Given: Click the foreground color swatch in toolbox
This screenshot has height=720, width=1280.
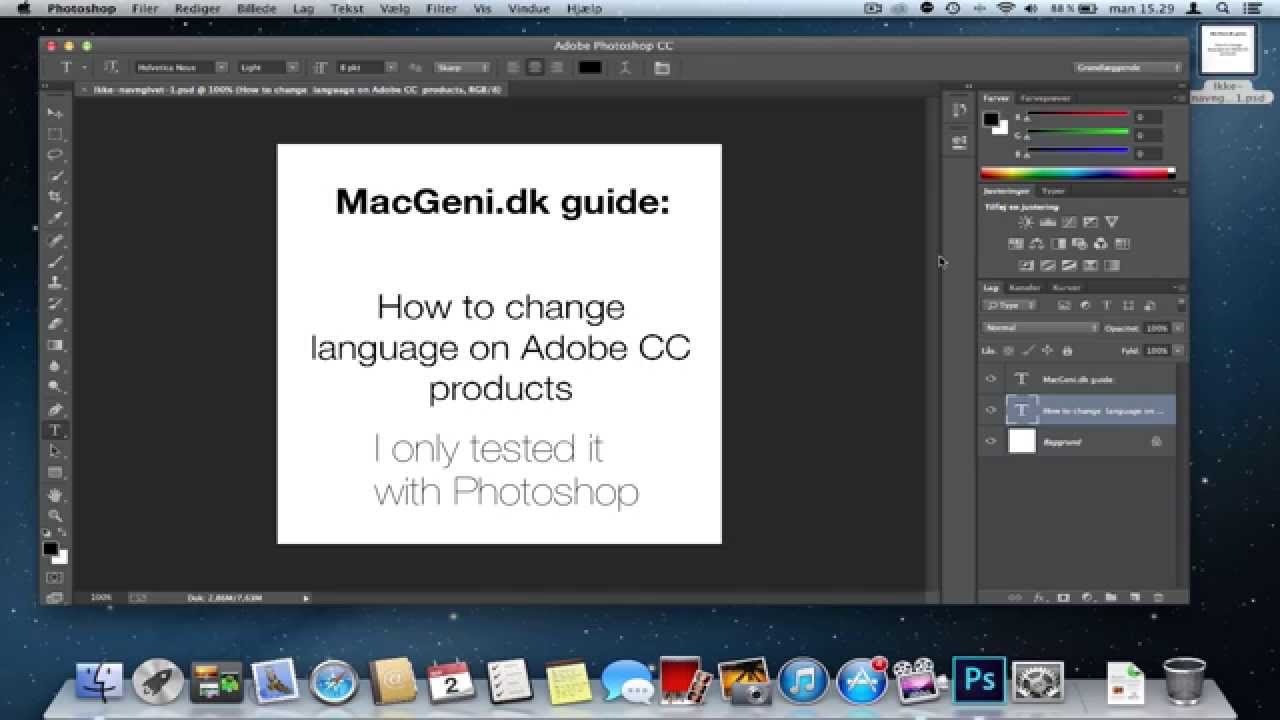Looking at the screenshot, I should 50,549.
